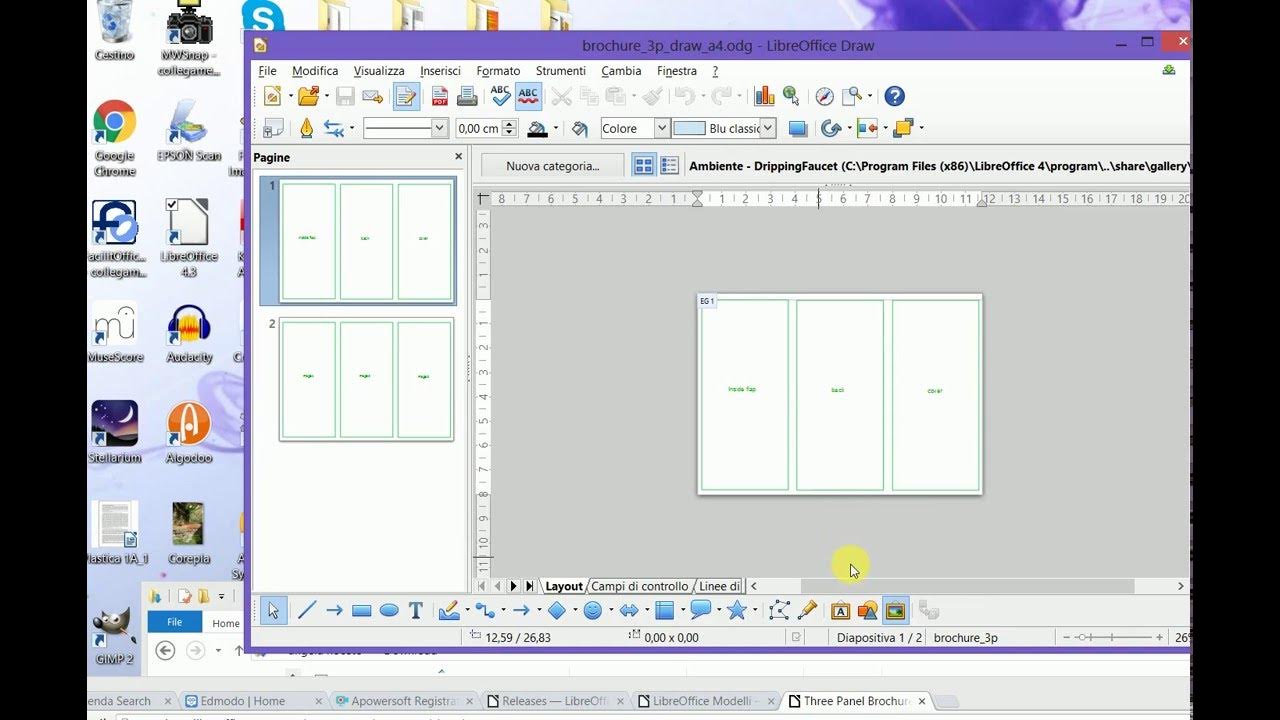Increase line width with stepper arrow
The height and width of the screenshot is (720, 1280).
coord(510,124)
